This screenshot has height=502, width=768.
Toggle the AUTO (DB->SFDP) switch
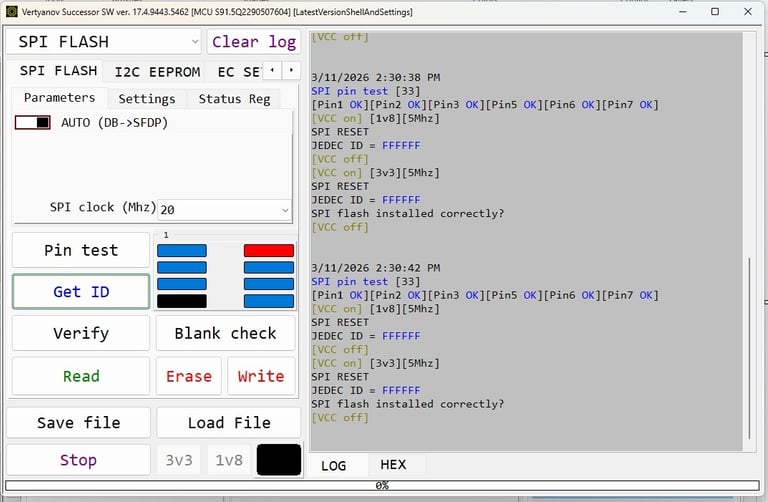32,122
